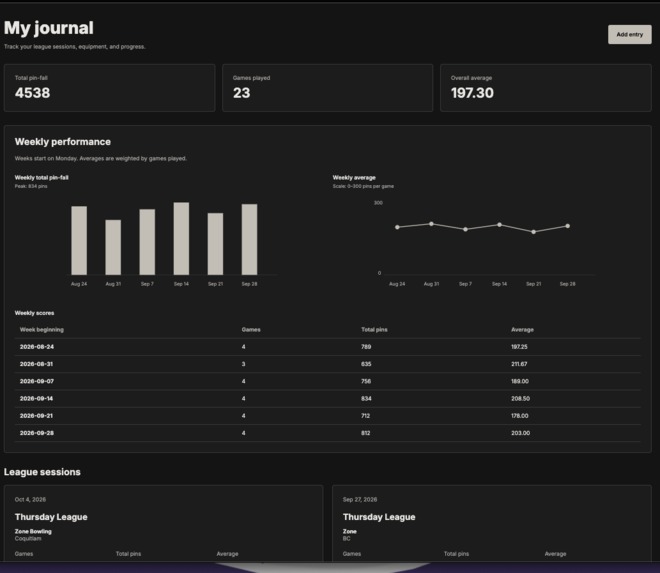Click the Aug 24 weekly average point
Screen dimensions: 660x573
pyautogui.click(x=397, y=227)
